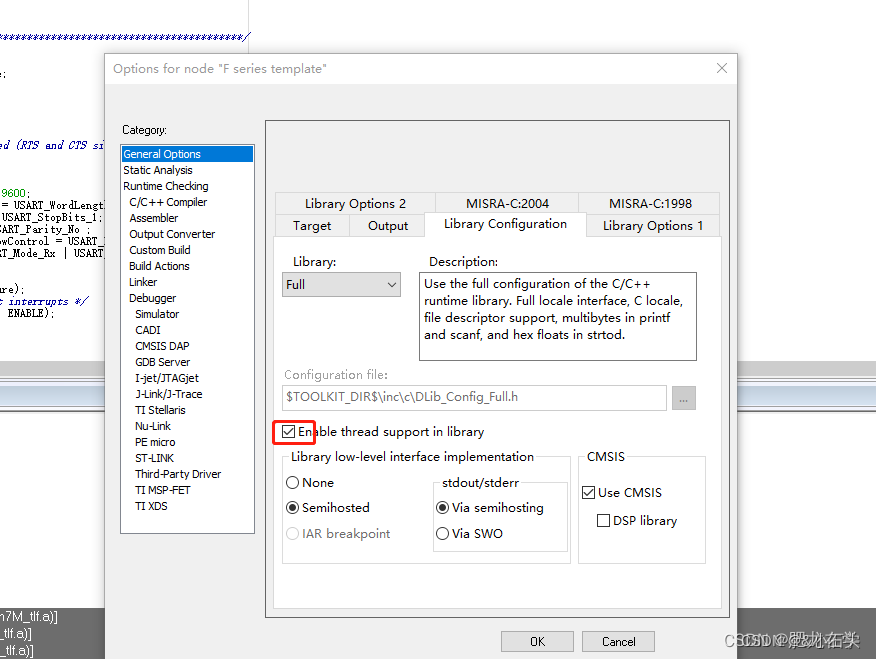Close the Options dialog with the X

coord(721,68)
